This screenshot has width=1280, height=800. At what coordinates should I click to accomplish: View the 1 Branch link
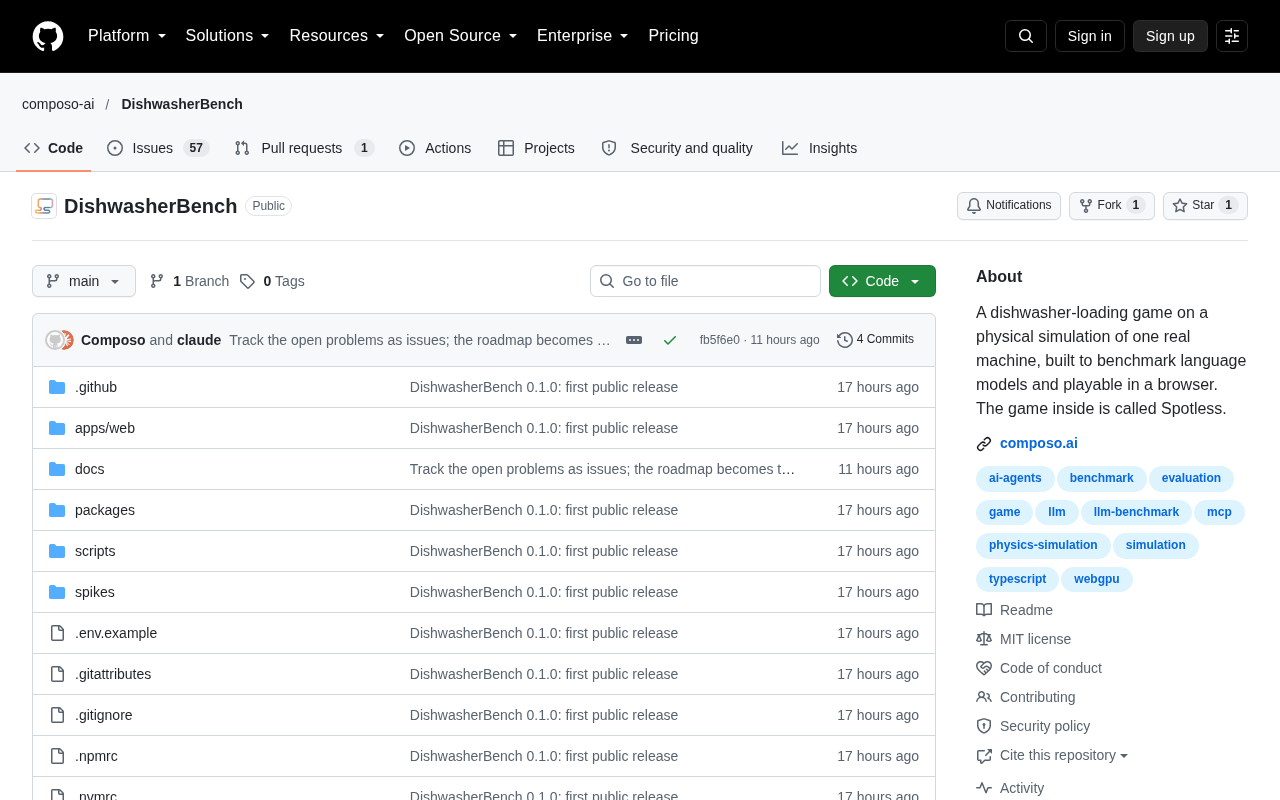190,281
